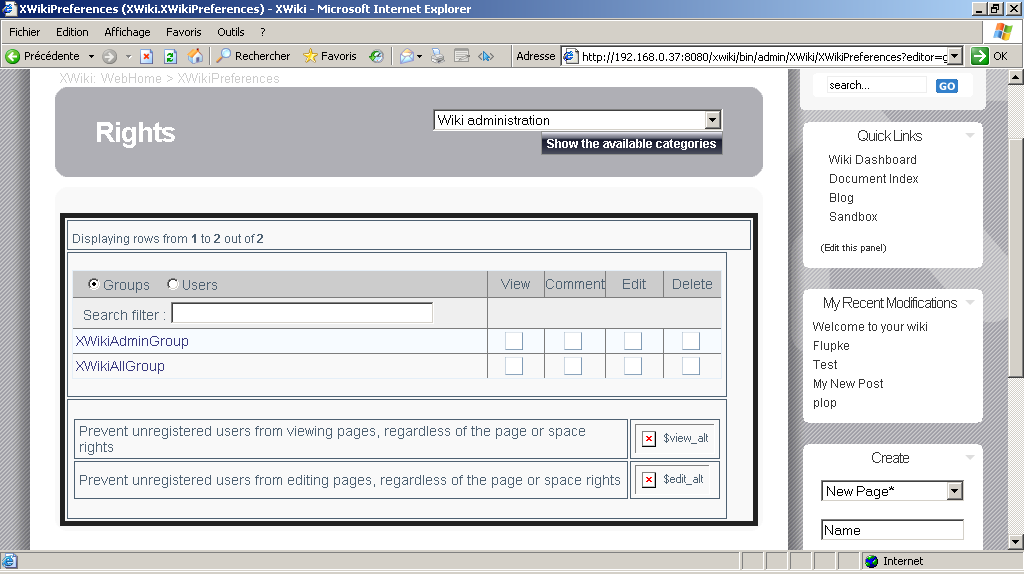Screen dimensions: 1024x574
Task: Check Delete right for XWikiAdminGroup
Action: point(691,341)
